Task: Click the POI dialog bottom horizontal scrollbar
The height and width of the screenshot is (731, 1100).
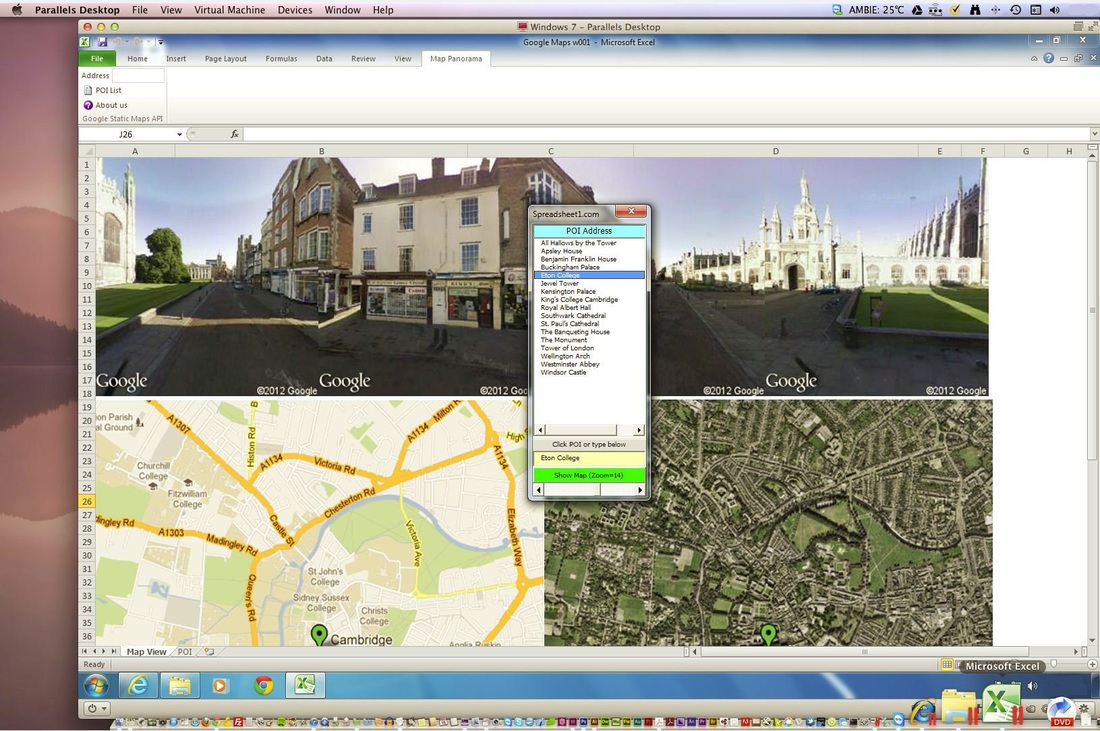Action: (x=589, y=490)
